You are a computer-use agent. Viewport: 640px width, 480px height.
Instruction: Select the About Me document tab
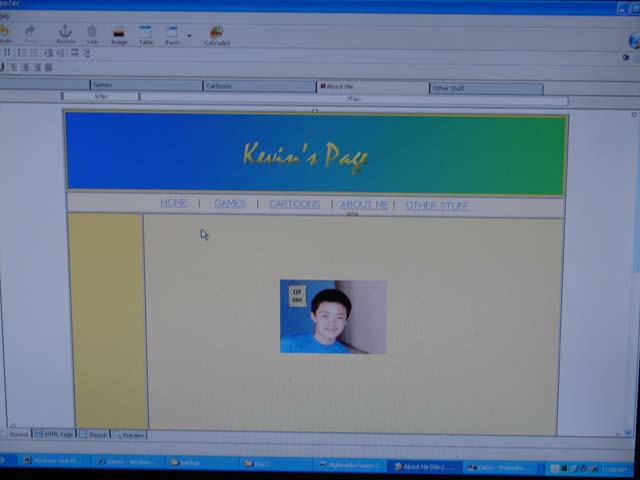[372, 87]
